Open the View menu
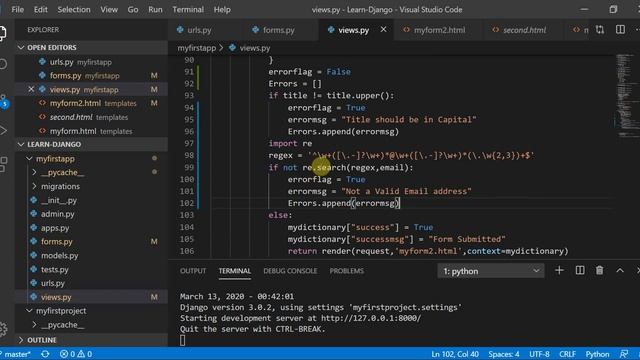 [109, 9]
